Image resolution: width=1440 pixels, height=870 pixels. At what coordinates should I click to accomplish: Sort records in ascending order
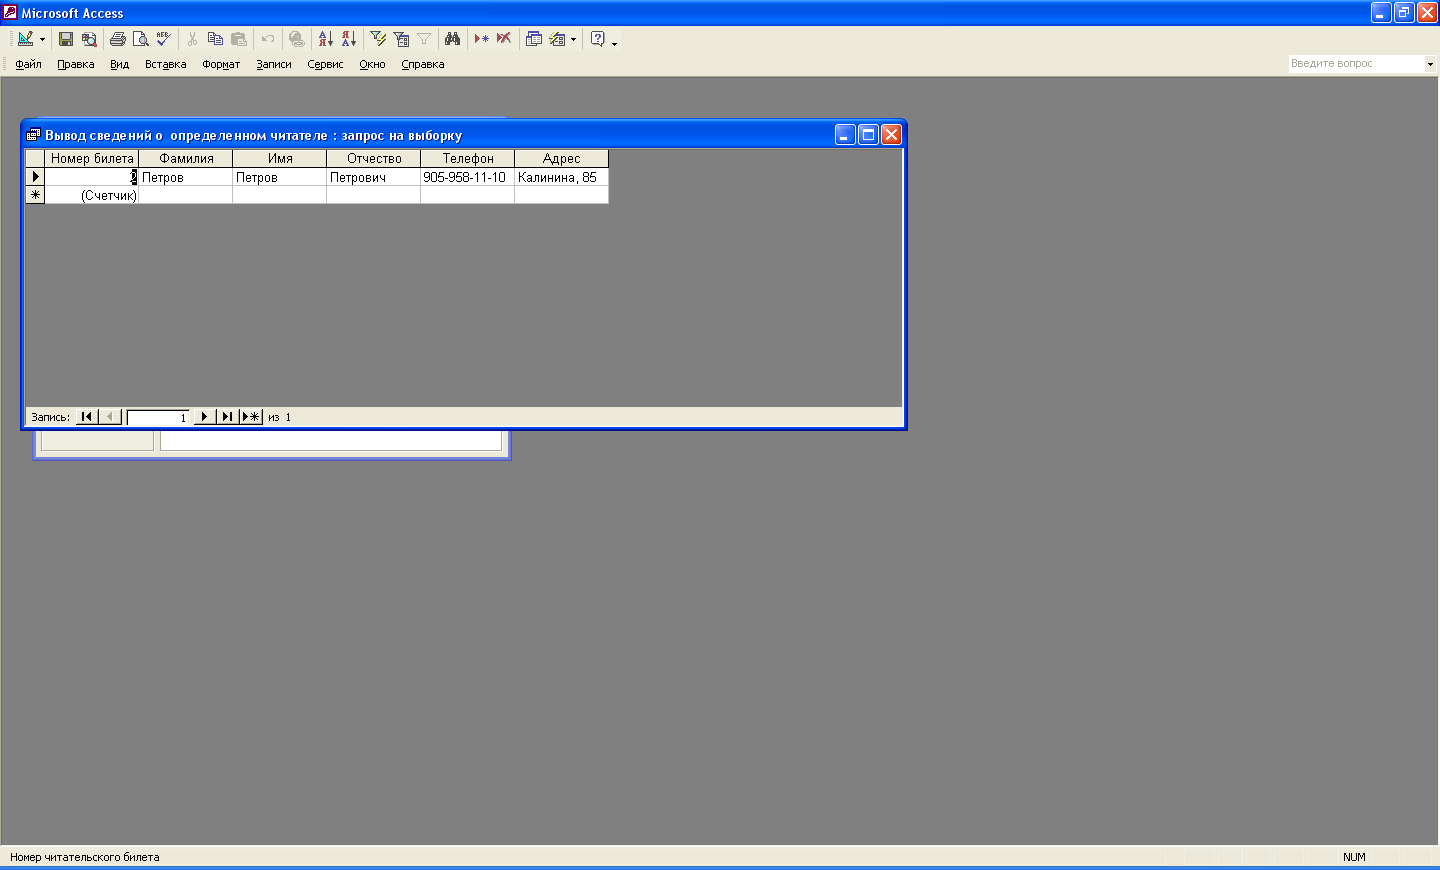click(325, 39)
